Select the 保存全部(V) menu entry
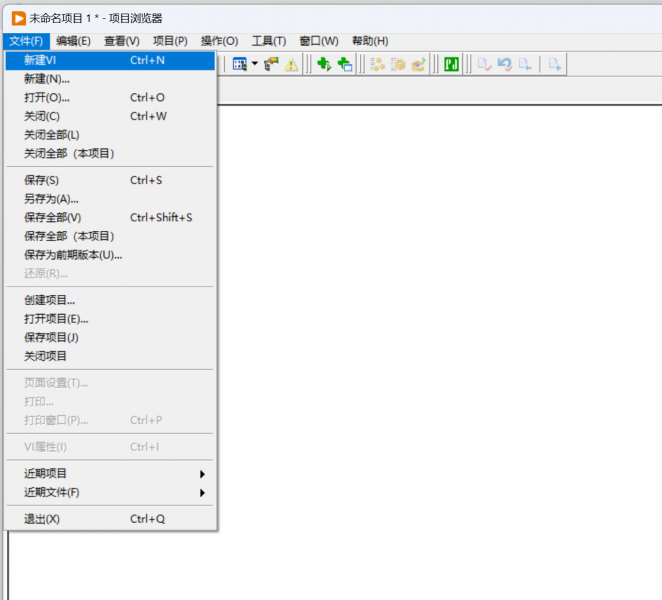 pos(110,217)
